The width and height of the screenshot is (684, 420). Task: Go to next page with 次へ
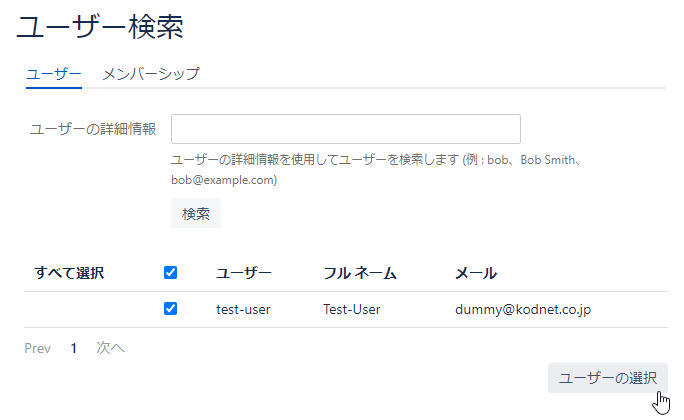point(110,349)
